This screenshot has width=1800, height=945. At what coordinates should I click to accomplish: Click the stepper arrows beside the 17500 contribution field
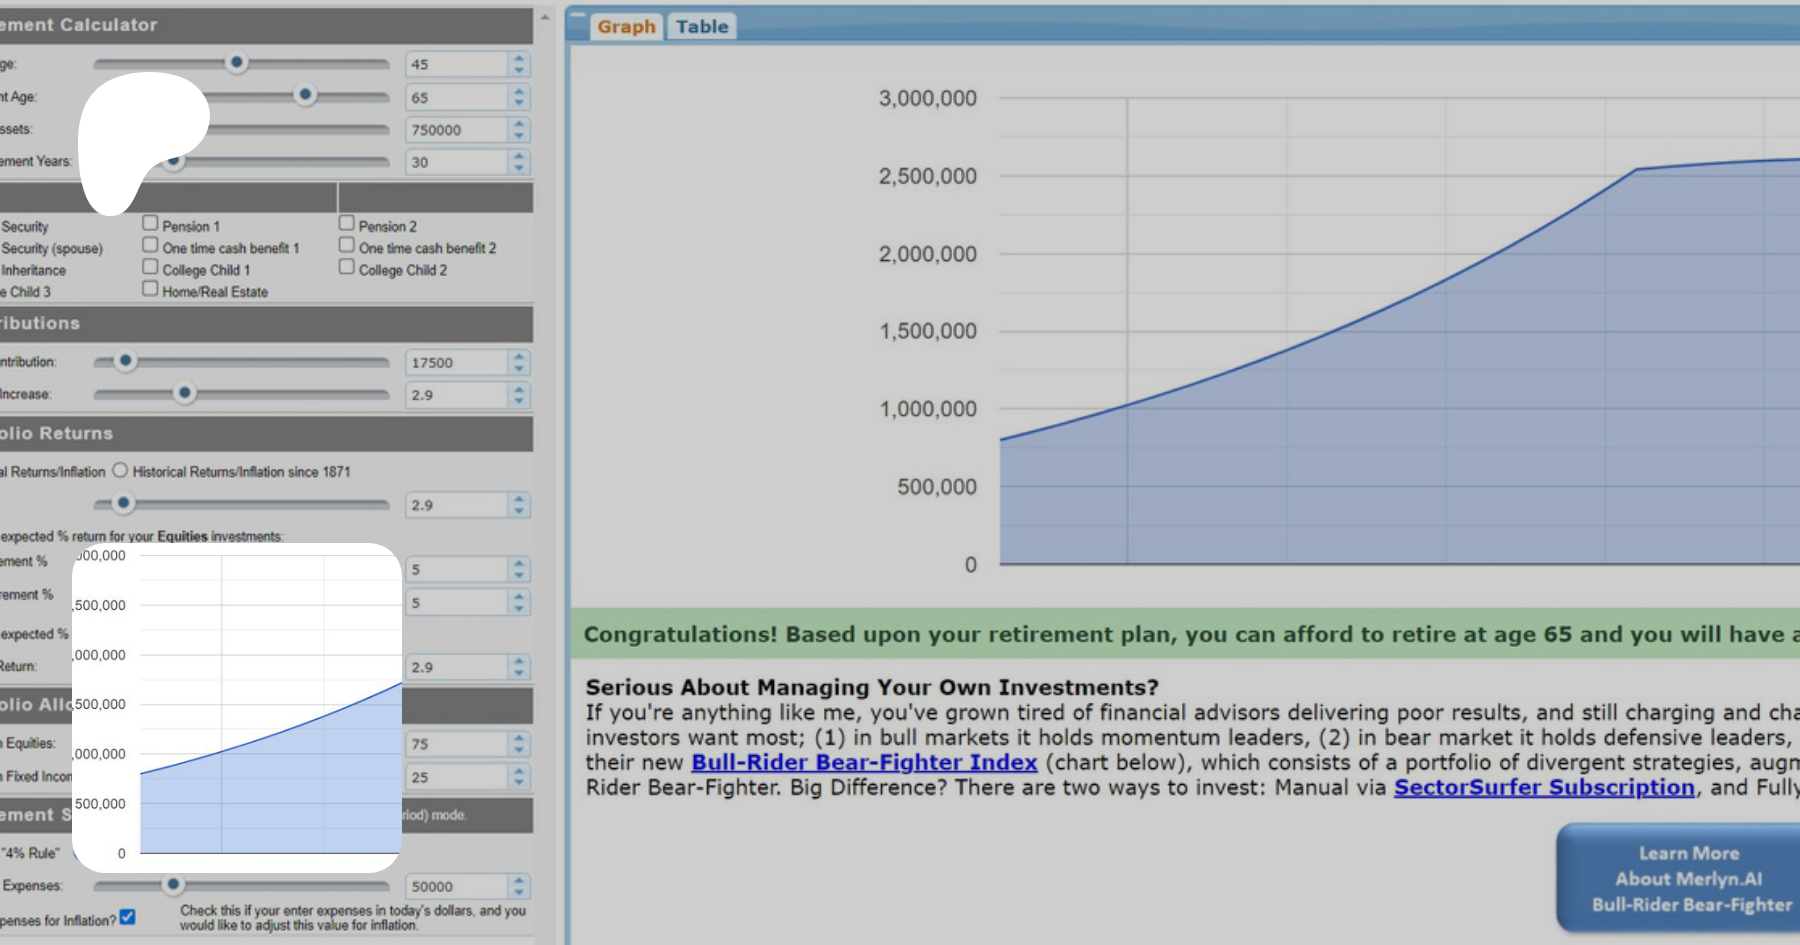(x=518, y=363)
